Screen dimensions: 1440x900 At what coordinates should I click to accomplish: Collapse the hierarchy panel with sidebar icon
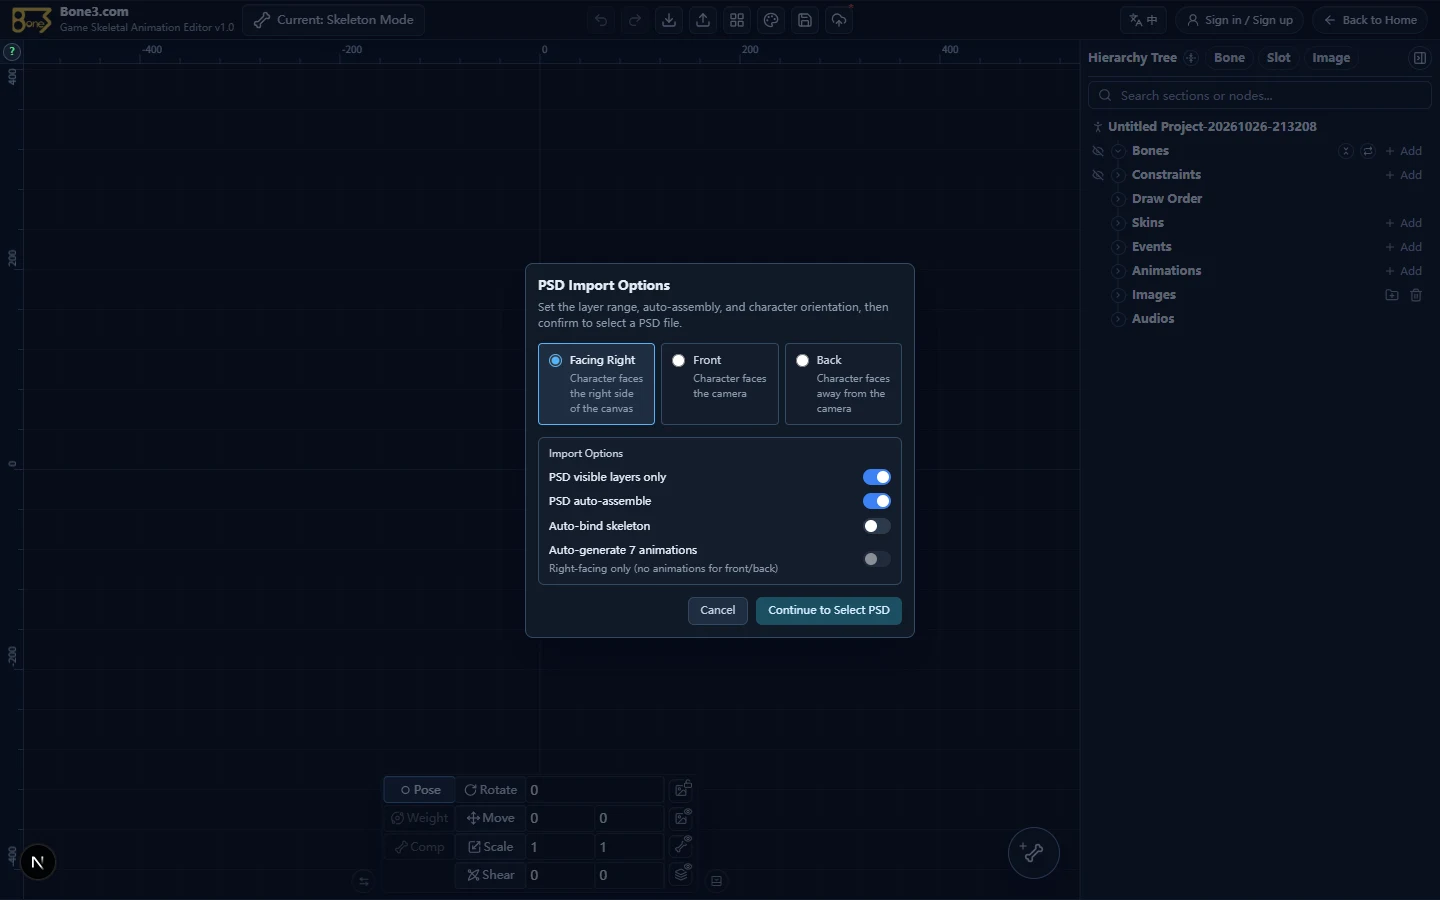(1420, 58)
